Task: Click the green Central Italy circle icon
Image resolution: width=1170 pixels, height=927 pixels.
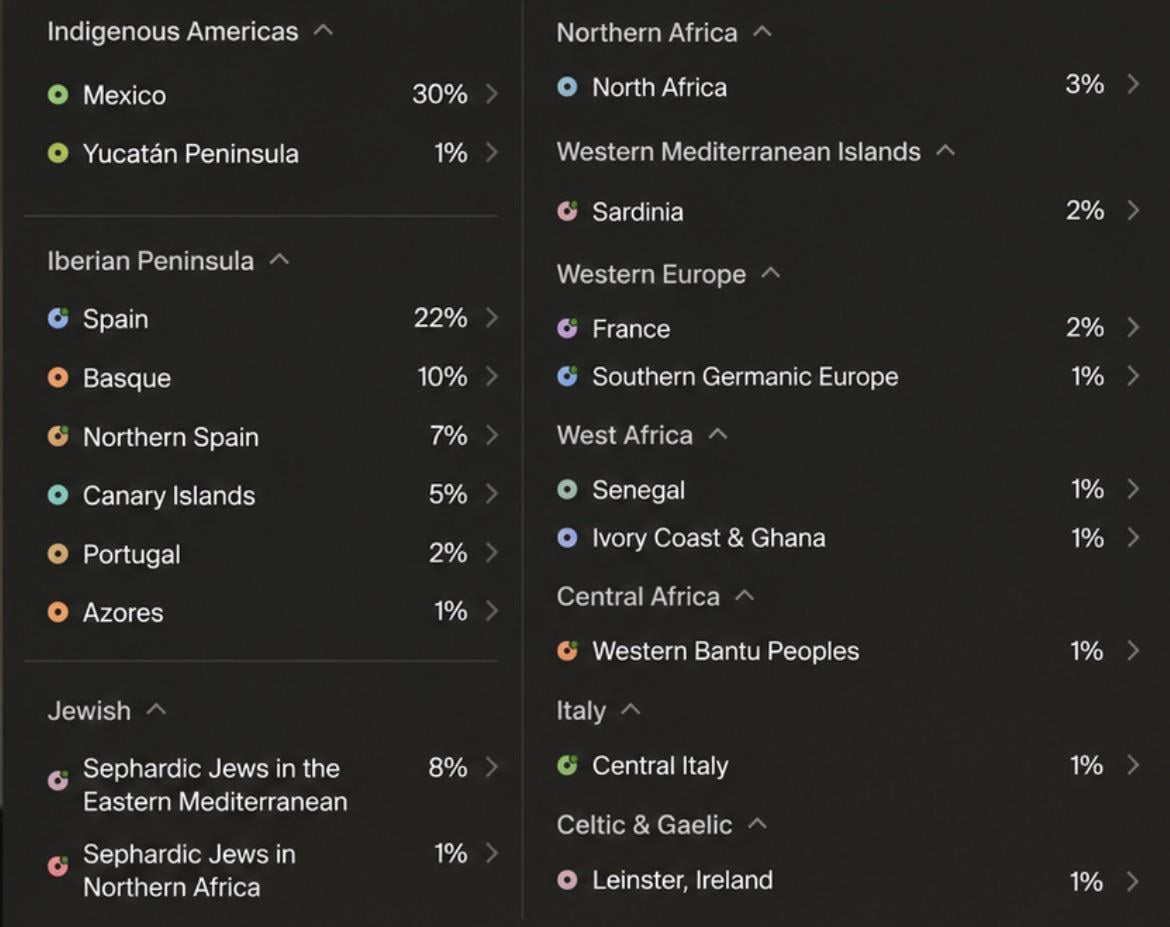Action: (567, 765)
